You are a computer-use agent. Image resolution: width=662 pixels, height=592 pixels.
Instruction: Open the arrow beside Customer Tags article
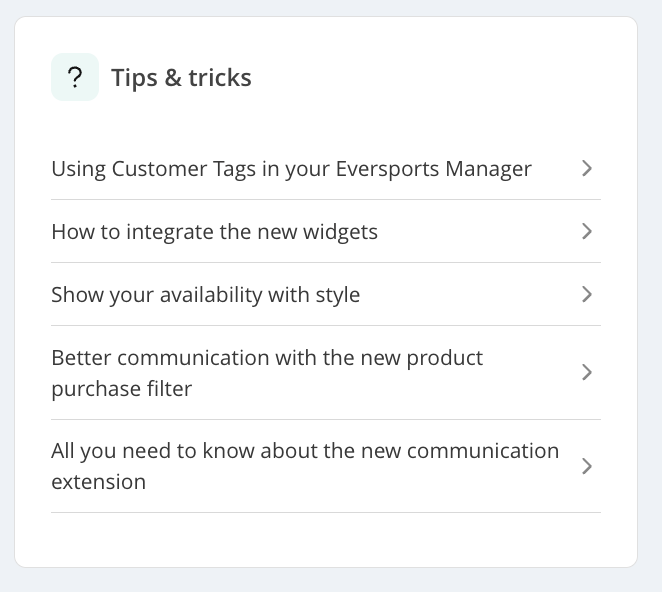pos(586,168)
